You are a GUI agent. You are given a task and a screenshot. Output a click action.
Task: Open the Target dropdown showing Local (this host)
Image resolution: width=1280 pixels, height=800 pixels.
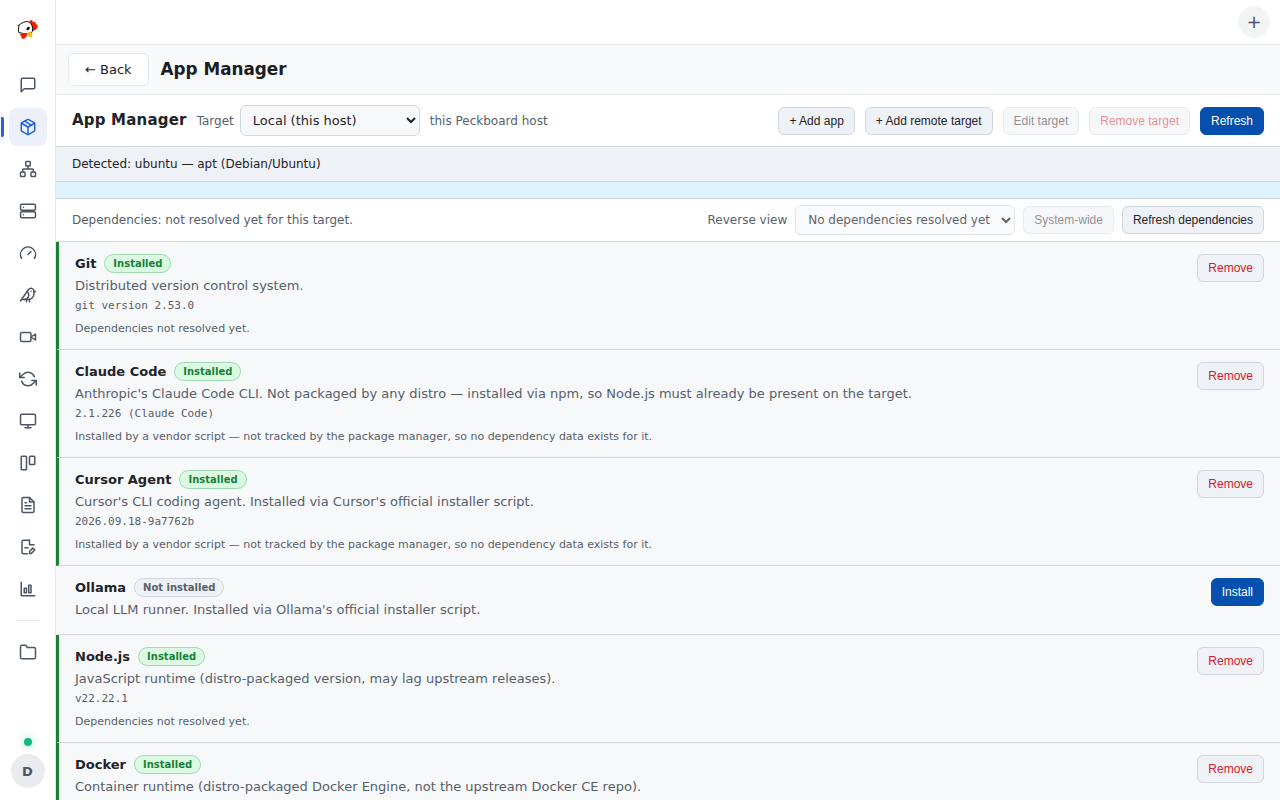[x=330, y=120]
